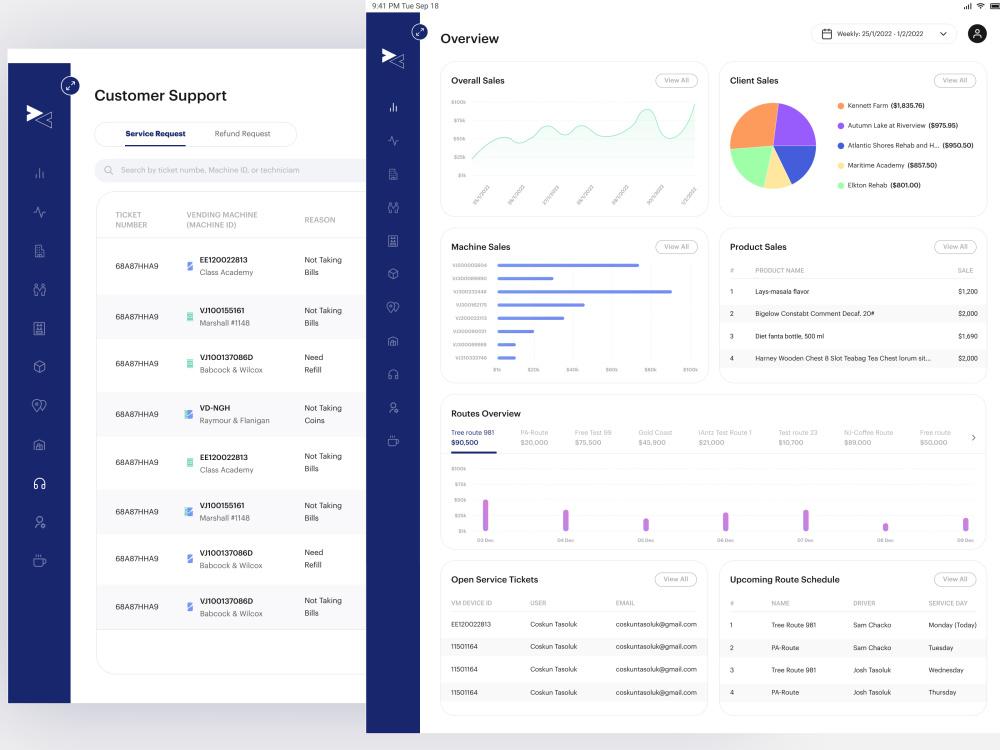The width and height of the screenshot is (1000, 750).
Task: Click user icon in Customer Support sidebar
Action: (x=40, y=523)
